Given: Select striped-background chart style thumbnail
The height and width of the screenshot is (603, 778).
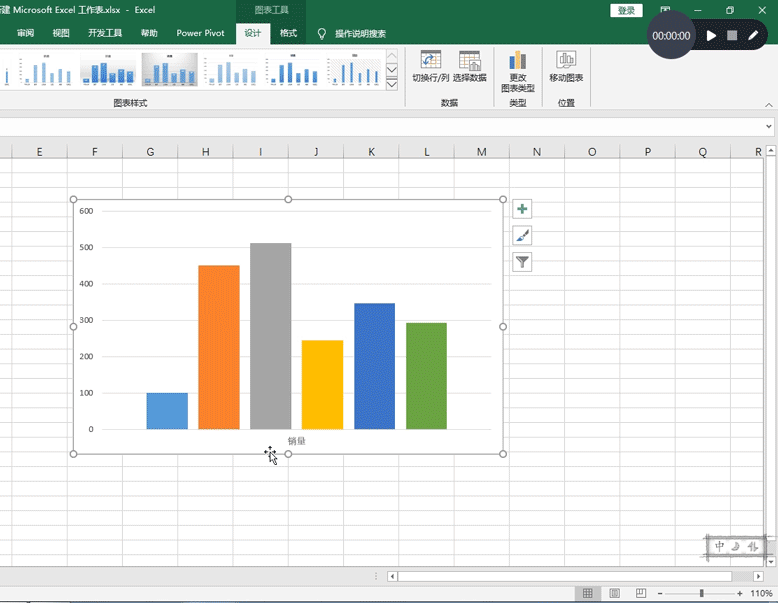Looking at the screenshot, I should [x=355, y=69].
